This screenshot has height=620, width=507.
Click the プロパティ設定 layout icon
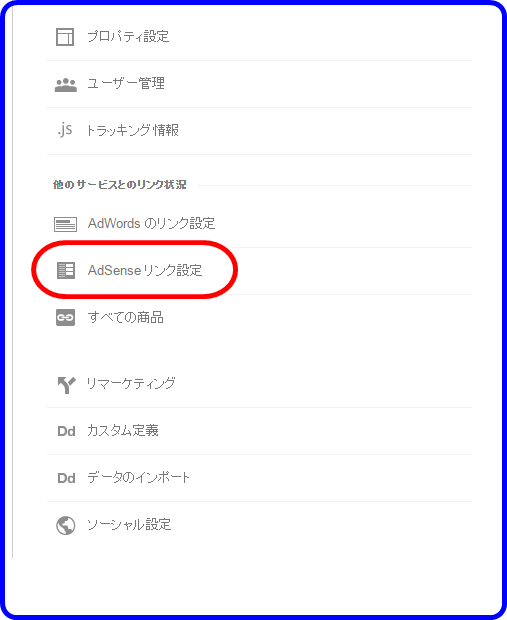[x=65, y=37]
